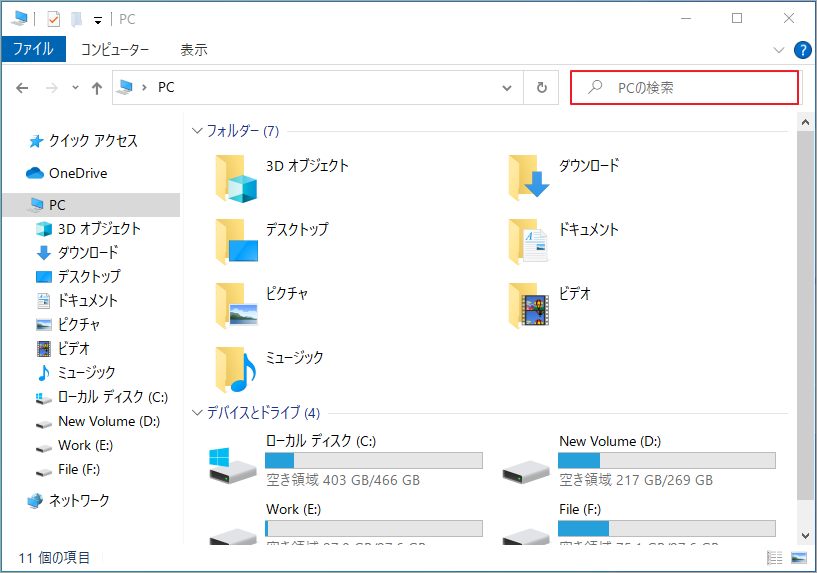Click the File (F:) drive usage bar

666,528
